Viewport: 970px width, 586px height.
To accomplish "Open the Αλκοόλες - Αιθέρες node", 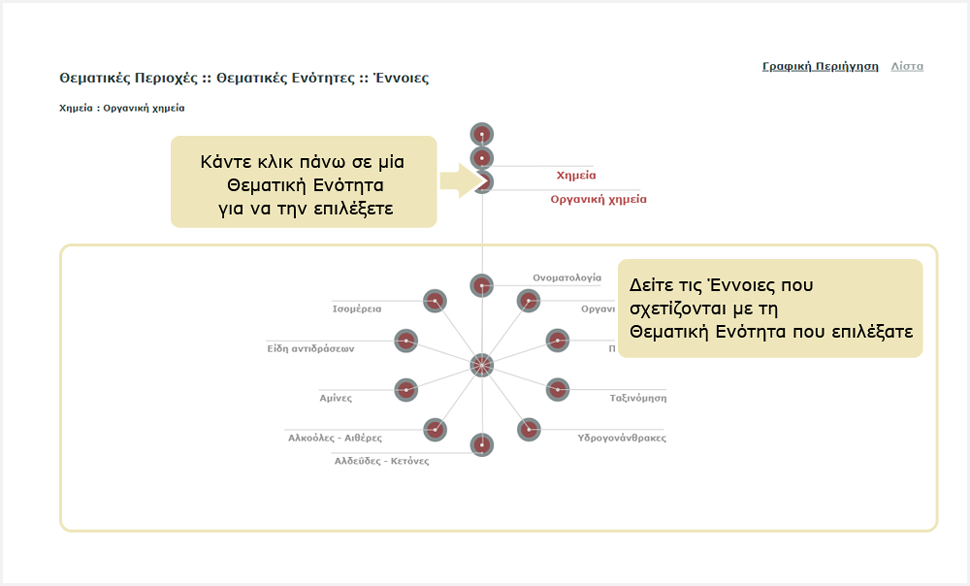I will (x=434, y=429).
